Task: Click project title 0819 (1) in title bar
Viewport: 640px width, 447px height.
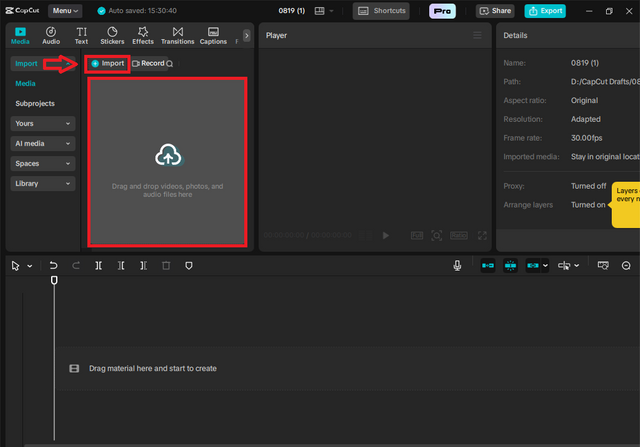Action: pos(291,11)
